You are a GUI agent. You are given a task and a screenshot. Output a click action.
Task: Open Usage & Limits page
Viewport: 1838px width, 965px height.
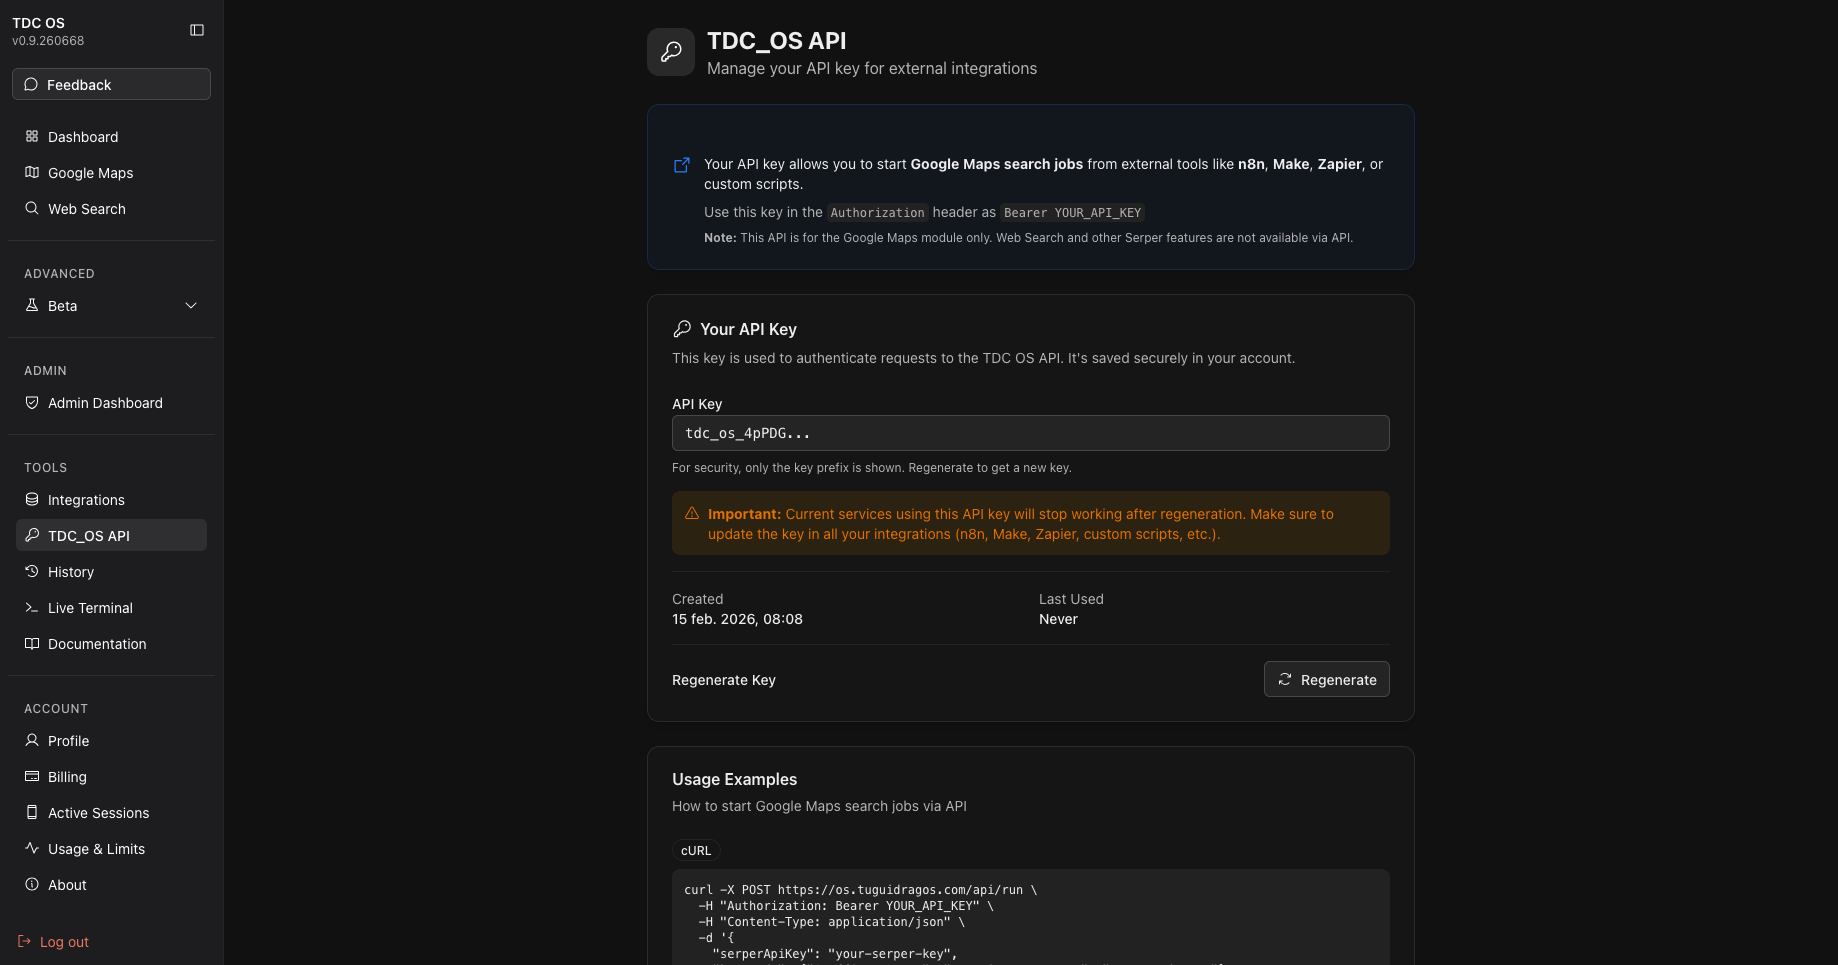pyautogui.click(x=111, y=848)
